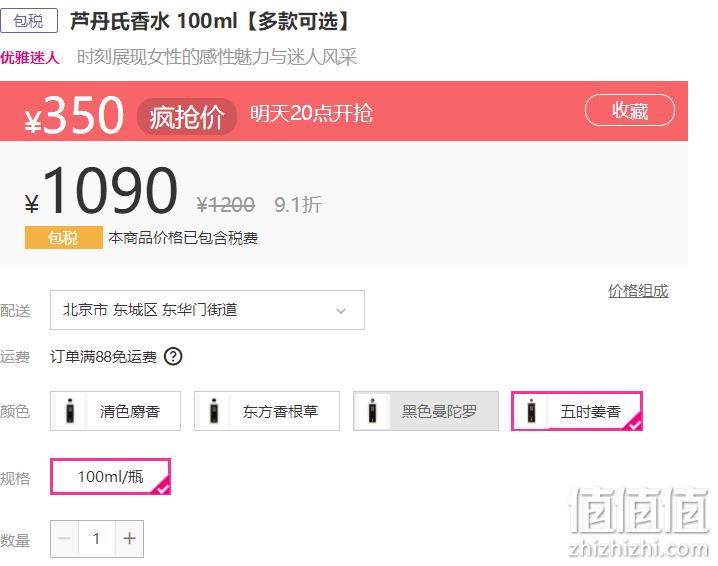Select the 100ml/瓶 specification option
This screenshot has height=566, width=718.
[x=110, y=477]
